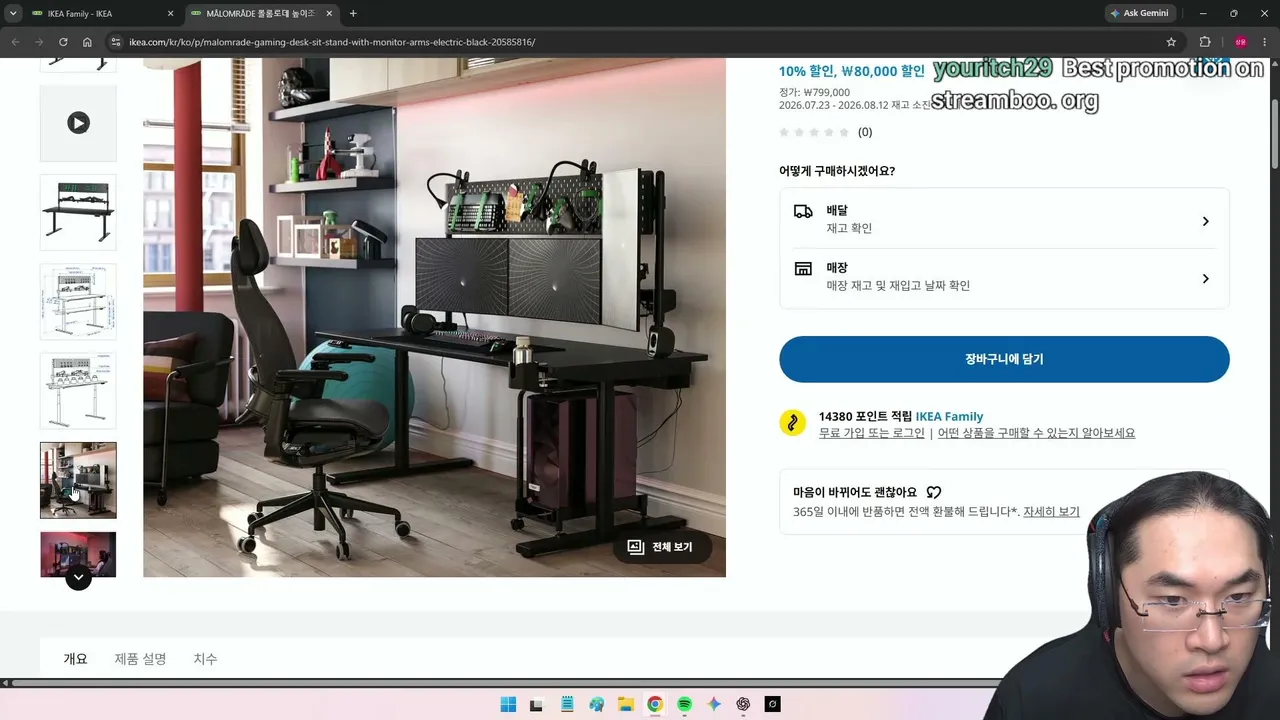Select the red-lit gaming room thumbnail
Viewport: 1280px width, 720px height.
pyautogui.click(x=78, y=554)
